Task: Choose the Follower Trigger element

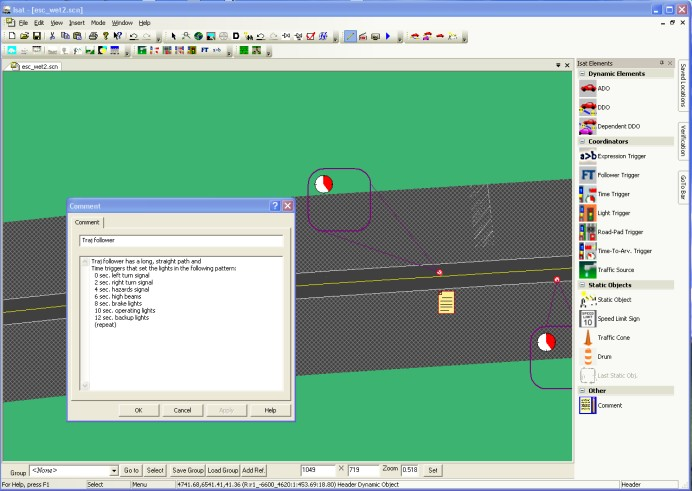Action: pyautogui.click(x=588, y=175)
